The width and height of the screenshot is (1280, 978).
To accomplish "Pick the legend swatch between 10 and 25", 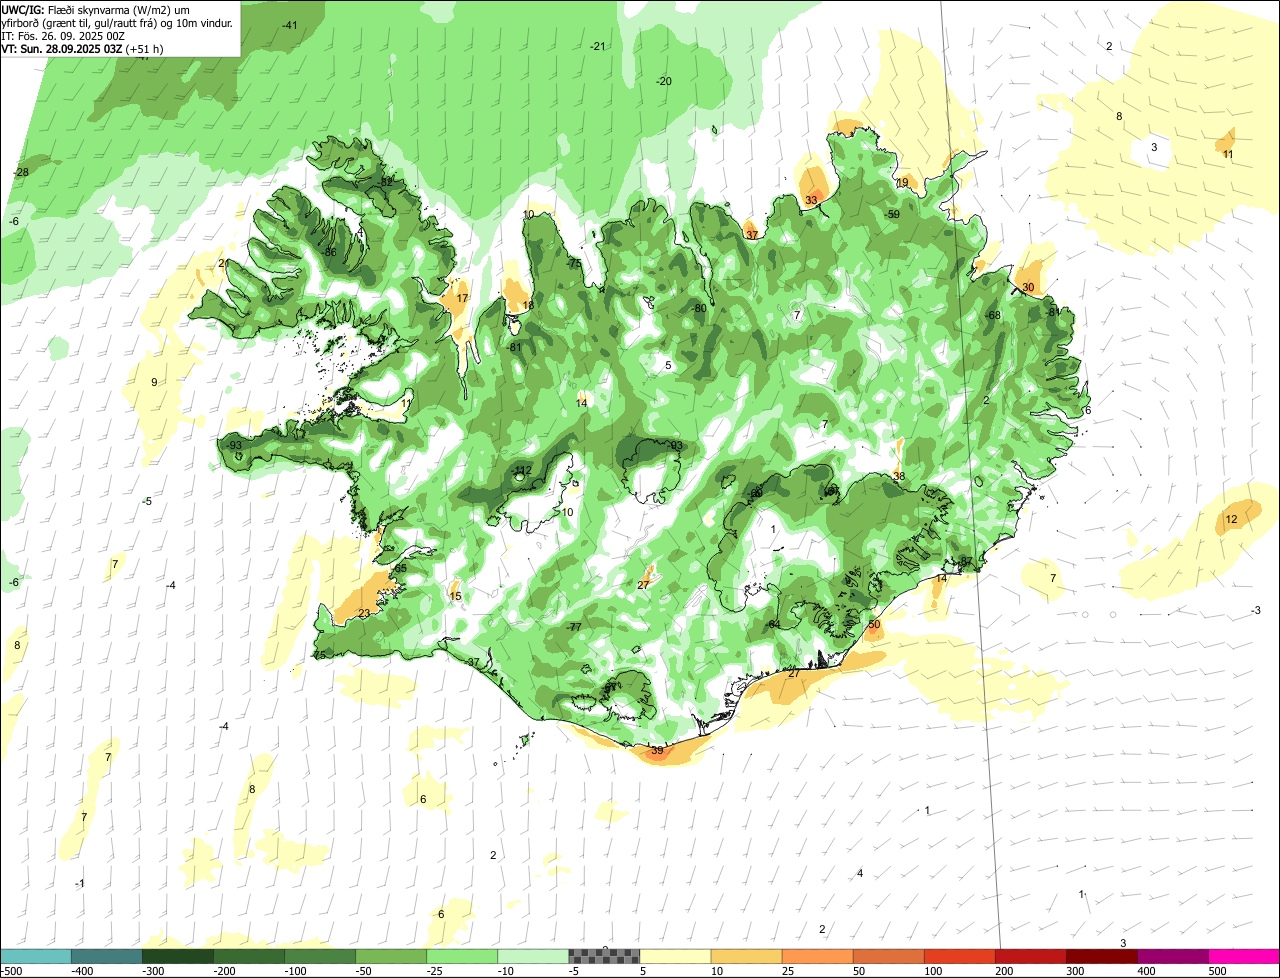I will click(746, 957).
